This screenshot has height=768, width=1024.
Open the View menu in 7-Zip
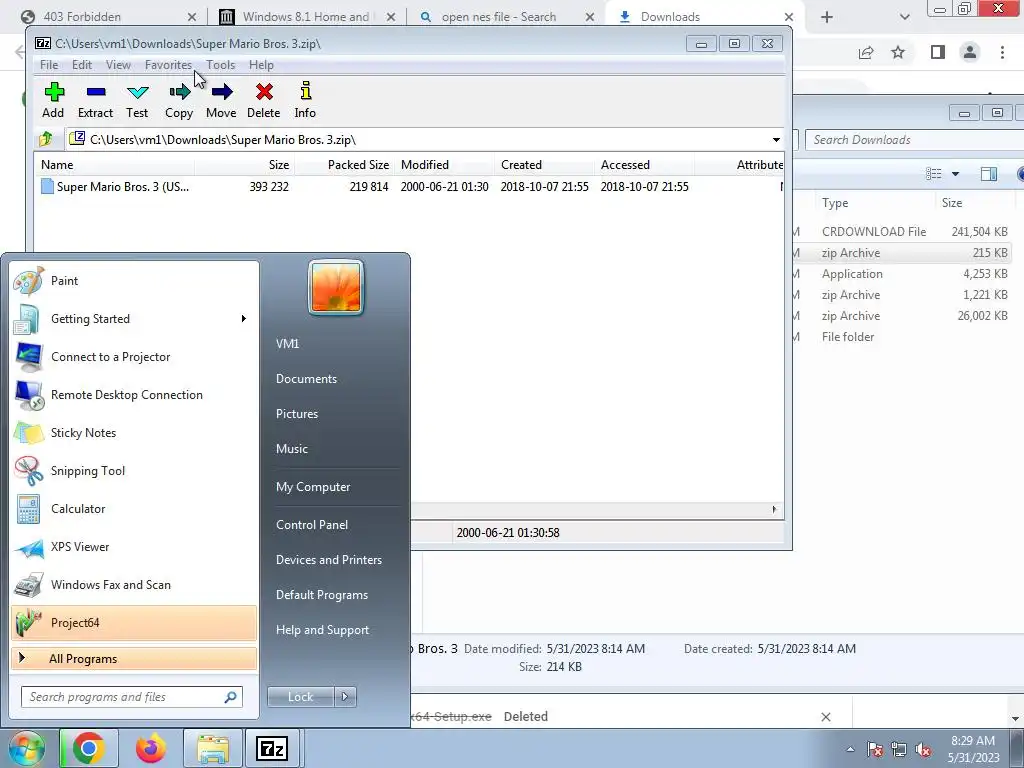tap(118, 65)
